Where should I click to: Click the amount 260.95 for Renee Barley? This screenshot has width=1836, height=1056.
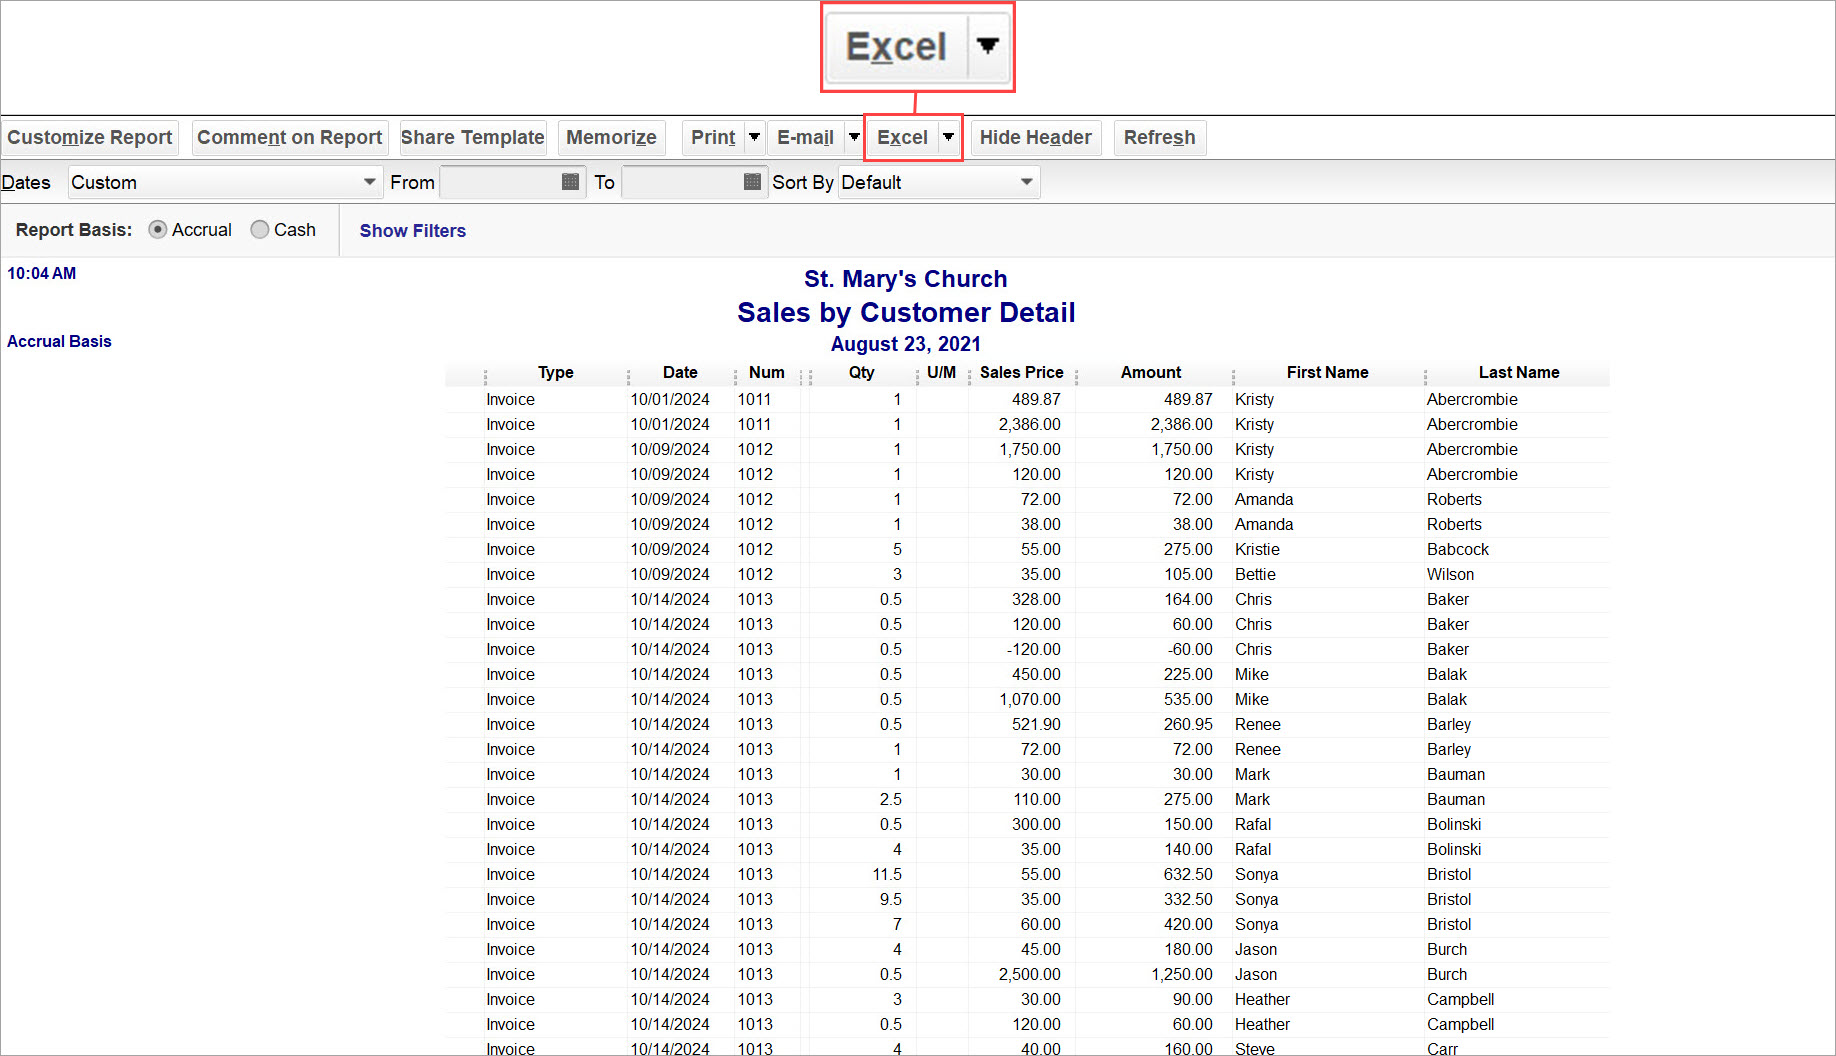(x=1188, y=724)
